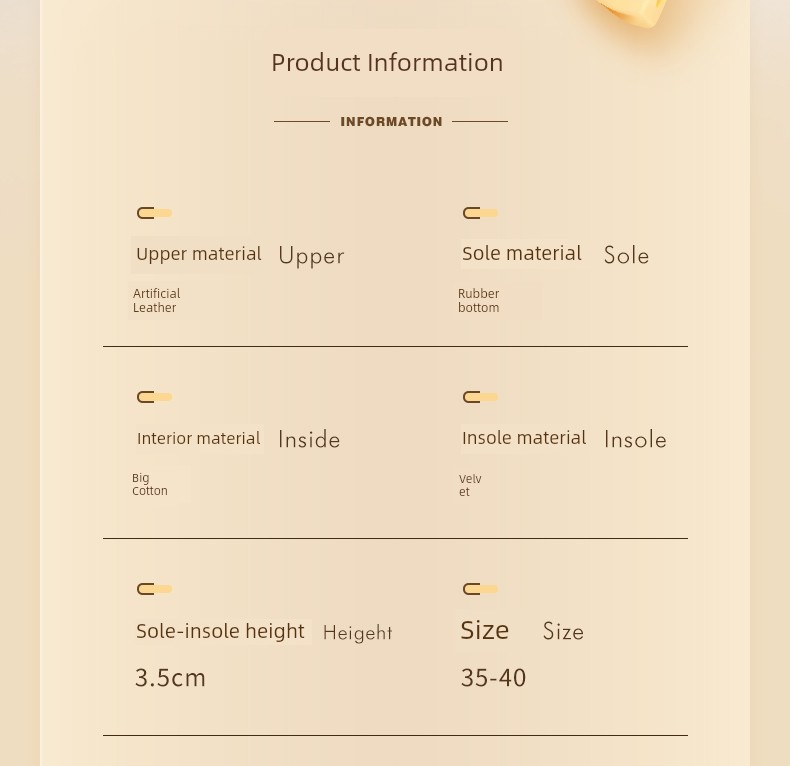Click the misspelled Heigeht text
Screen dimensions: 790x766
[357, 633]
